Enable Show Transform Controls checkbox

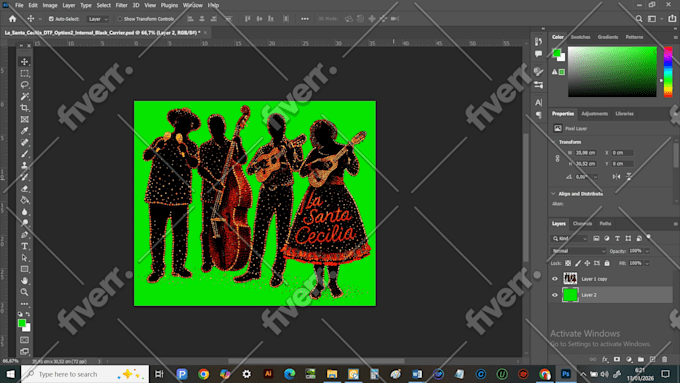point(120,19)
